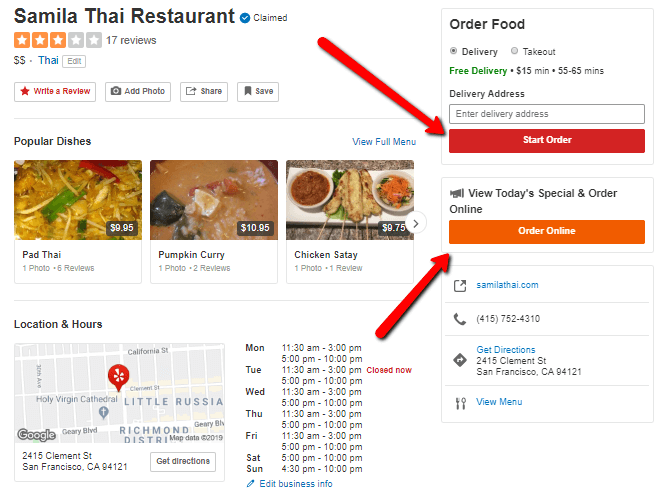The image size is (668, 491).
Task: Click the fork and knife menu icon
Action: point(460,403)
